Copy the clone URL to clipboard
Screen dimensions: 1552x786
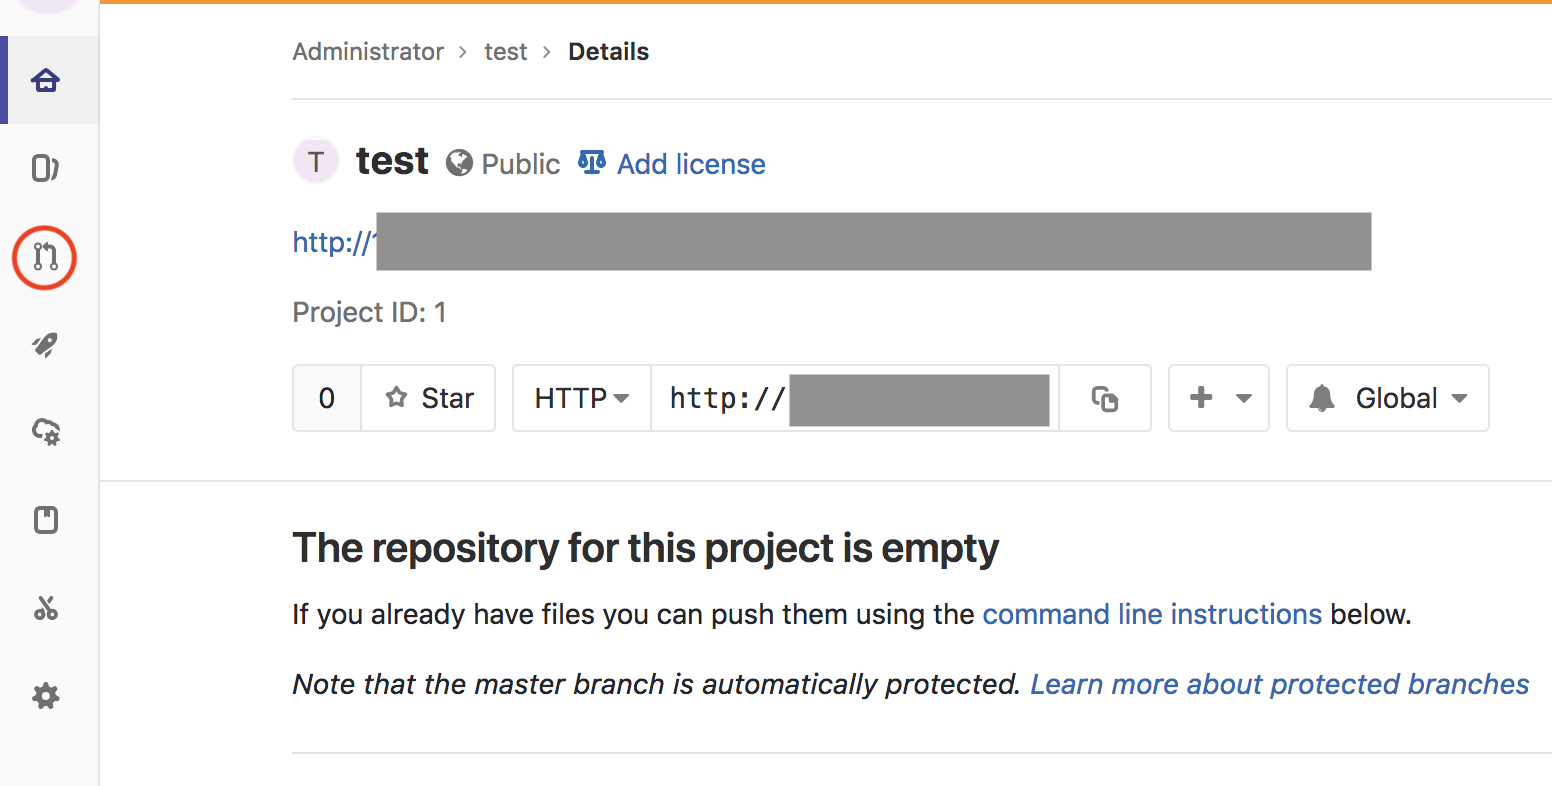pyautogui.click(x=1105, y=398)
